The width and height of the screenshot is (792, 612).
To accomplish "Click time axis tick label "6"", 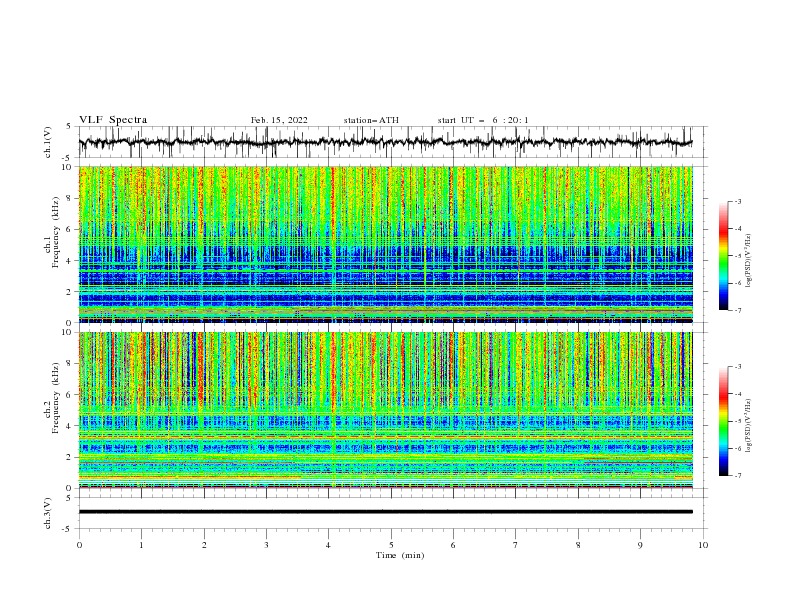I will pyautogui.click(x=453, y=545).
